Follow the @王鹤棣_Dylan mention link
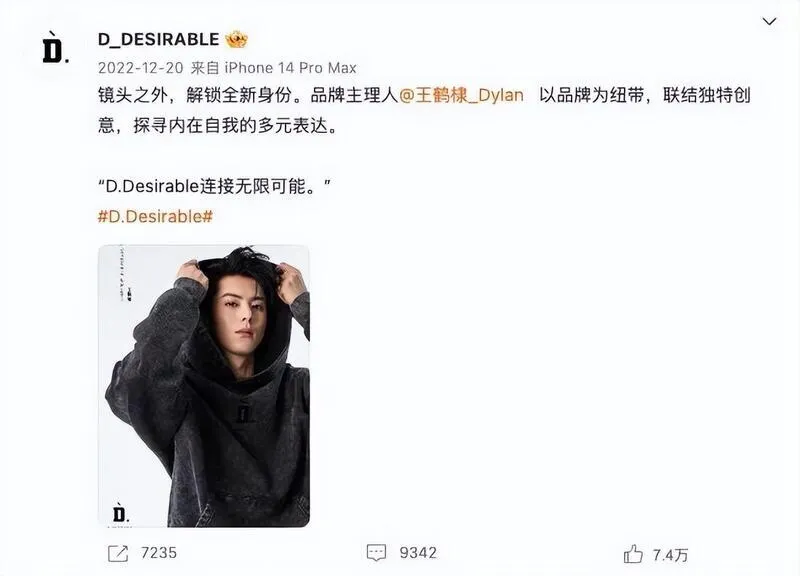Image resolution: width=800 pixels, height=576 pixels. [461, 95]
